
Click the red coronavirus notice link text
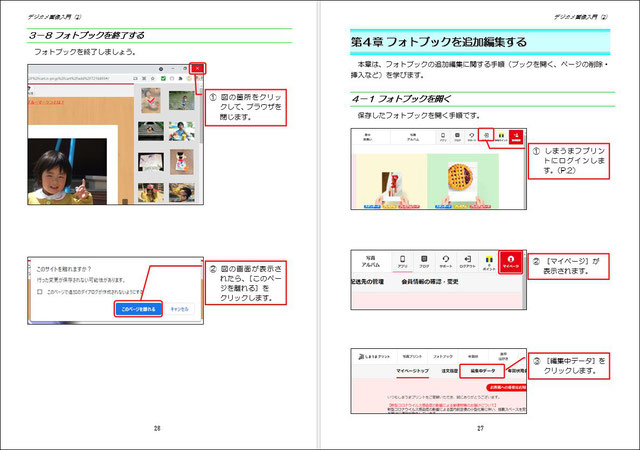click(442, 405)
